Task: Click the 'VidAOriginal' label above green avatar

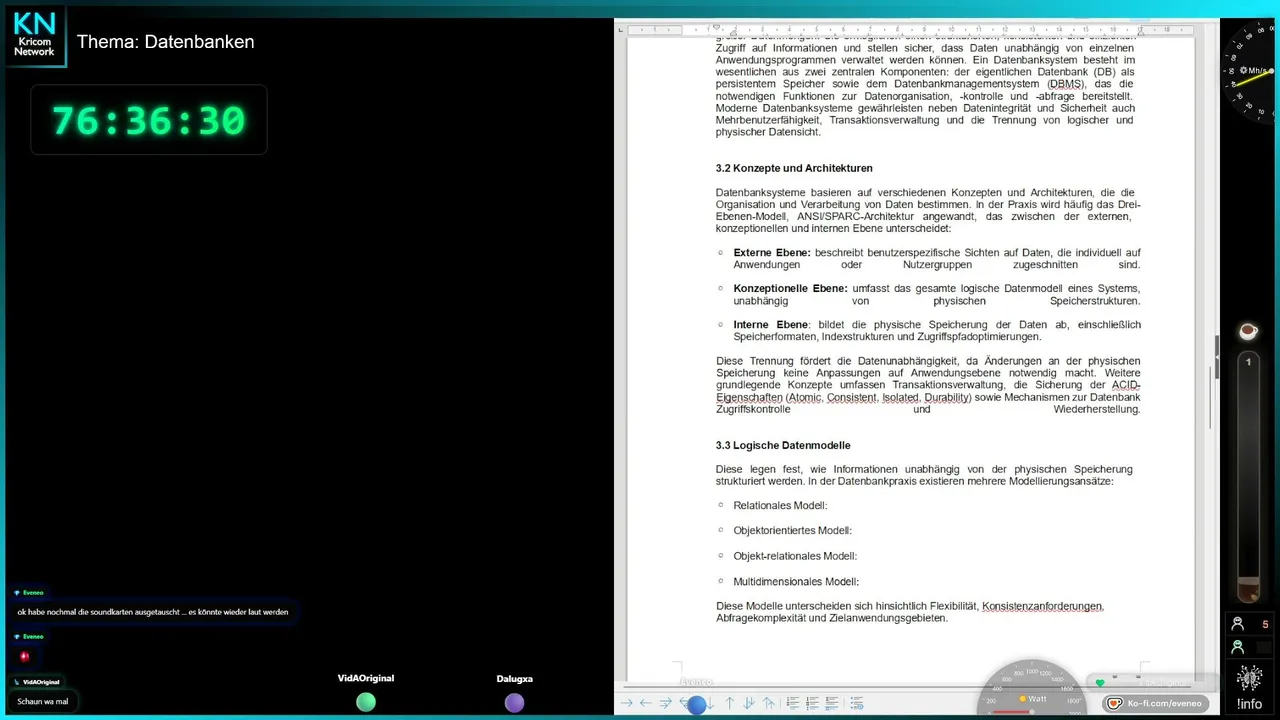Action: coord(366,678)
